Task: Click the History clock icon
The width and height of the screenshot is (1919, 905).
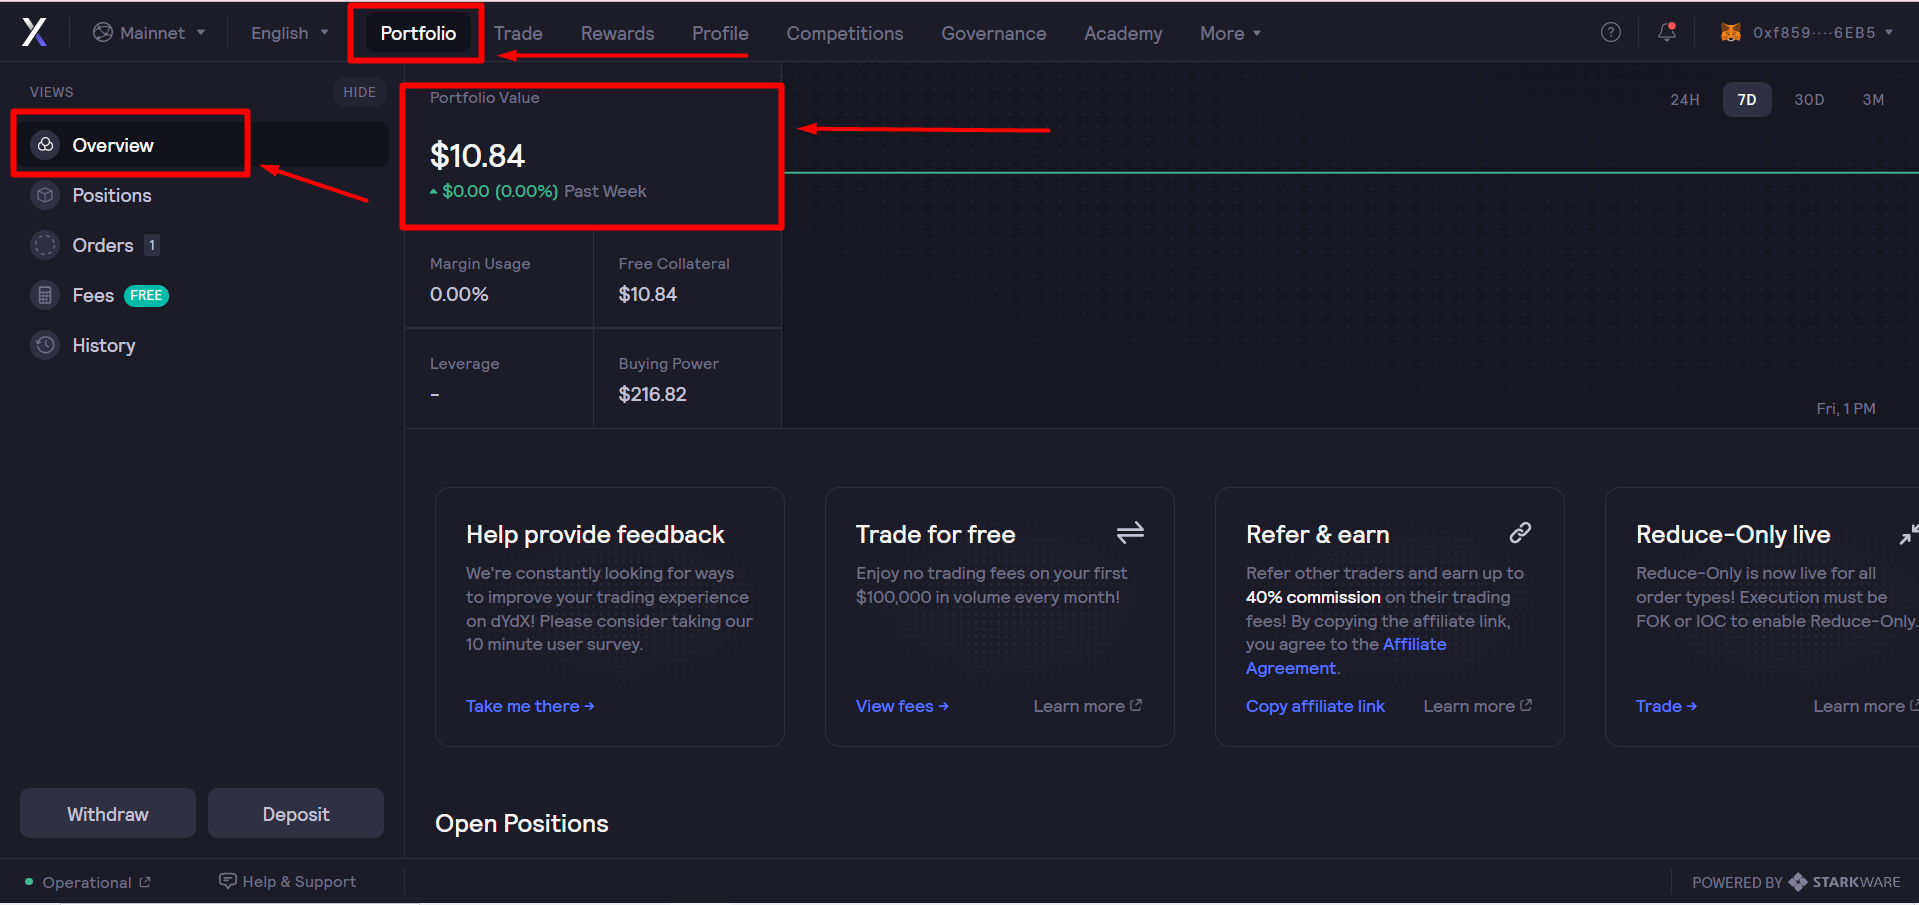Action: pos(45,345)
